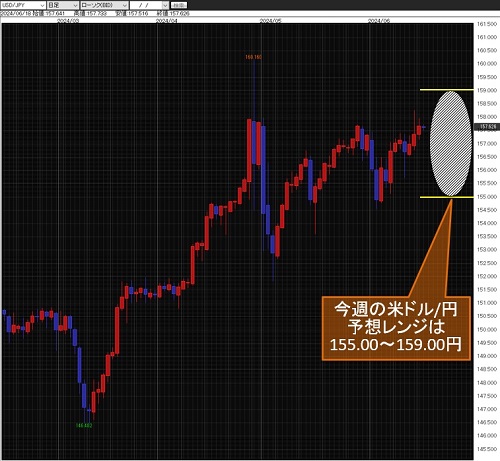Select the 146.482 low price label
The image size is (500, 461).
point(84,425)
